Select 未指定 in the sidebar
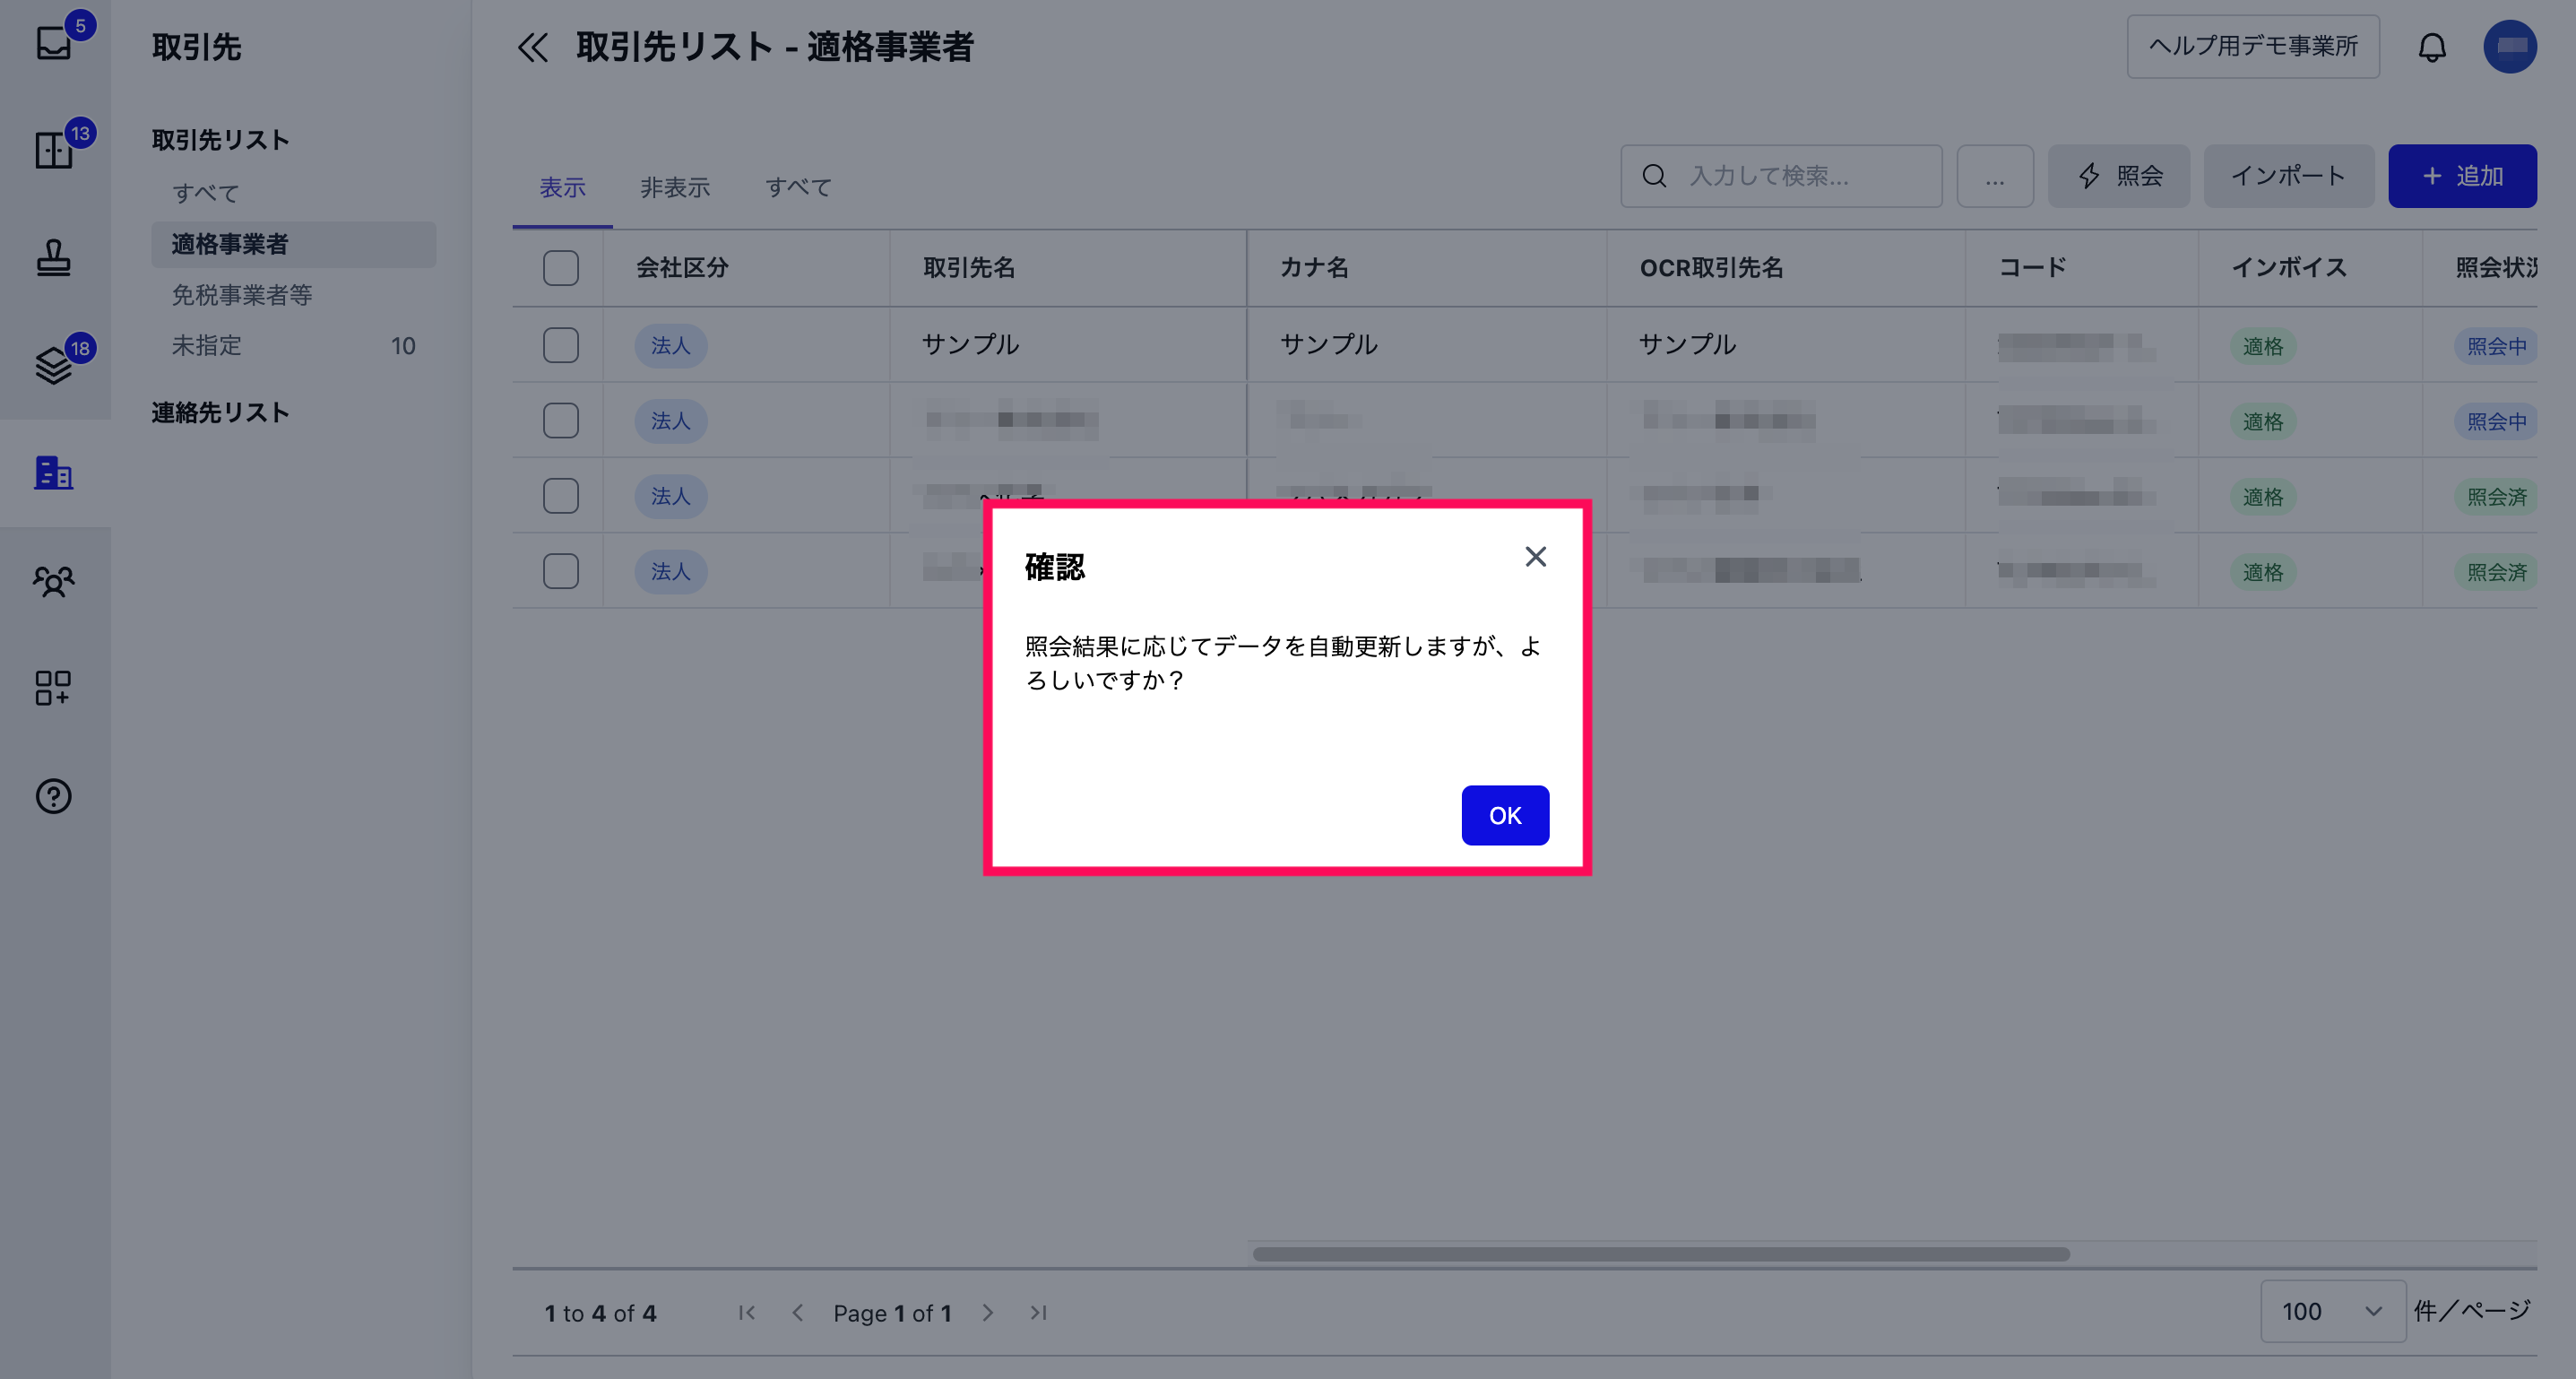This screenshot has width=2576, height=1379. (x=293, y=346)
